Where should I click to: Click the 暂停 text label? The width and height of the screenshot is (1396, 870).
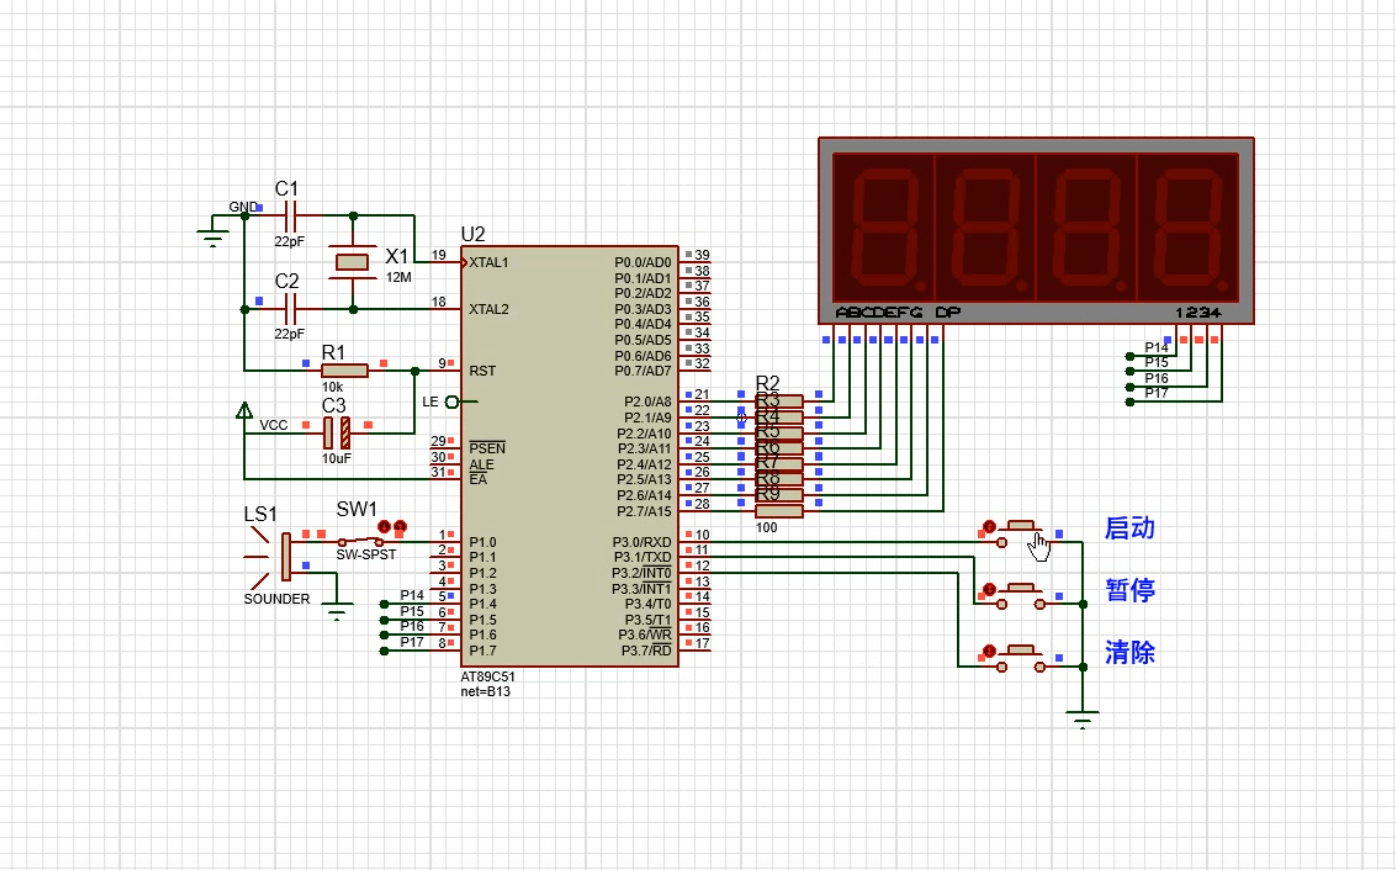(x=1130, y=590)
